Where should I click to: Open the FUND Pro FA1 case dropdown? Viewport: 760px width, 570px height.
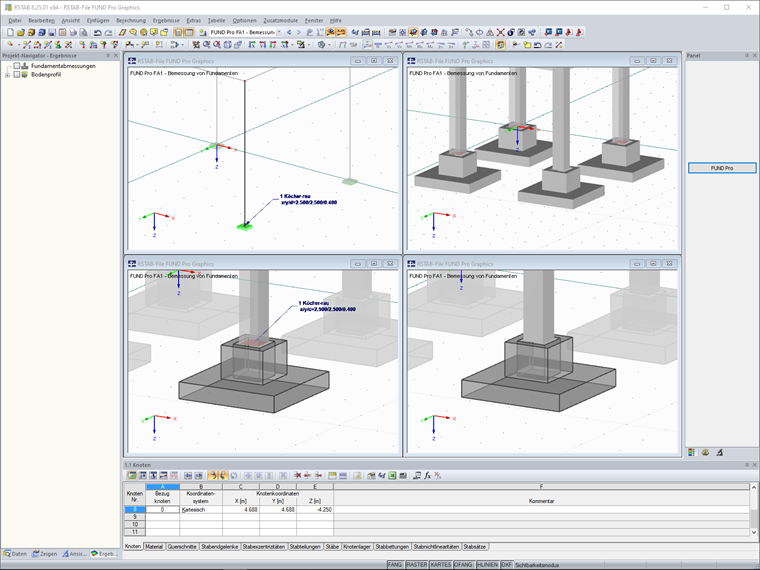(278, 32)
